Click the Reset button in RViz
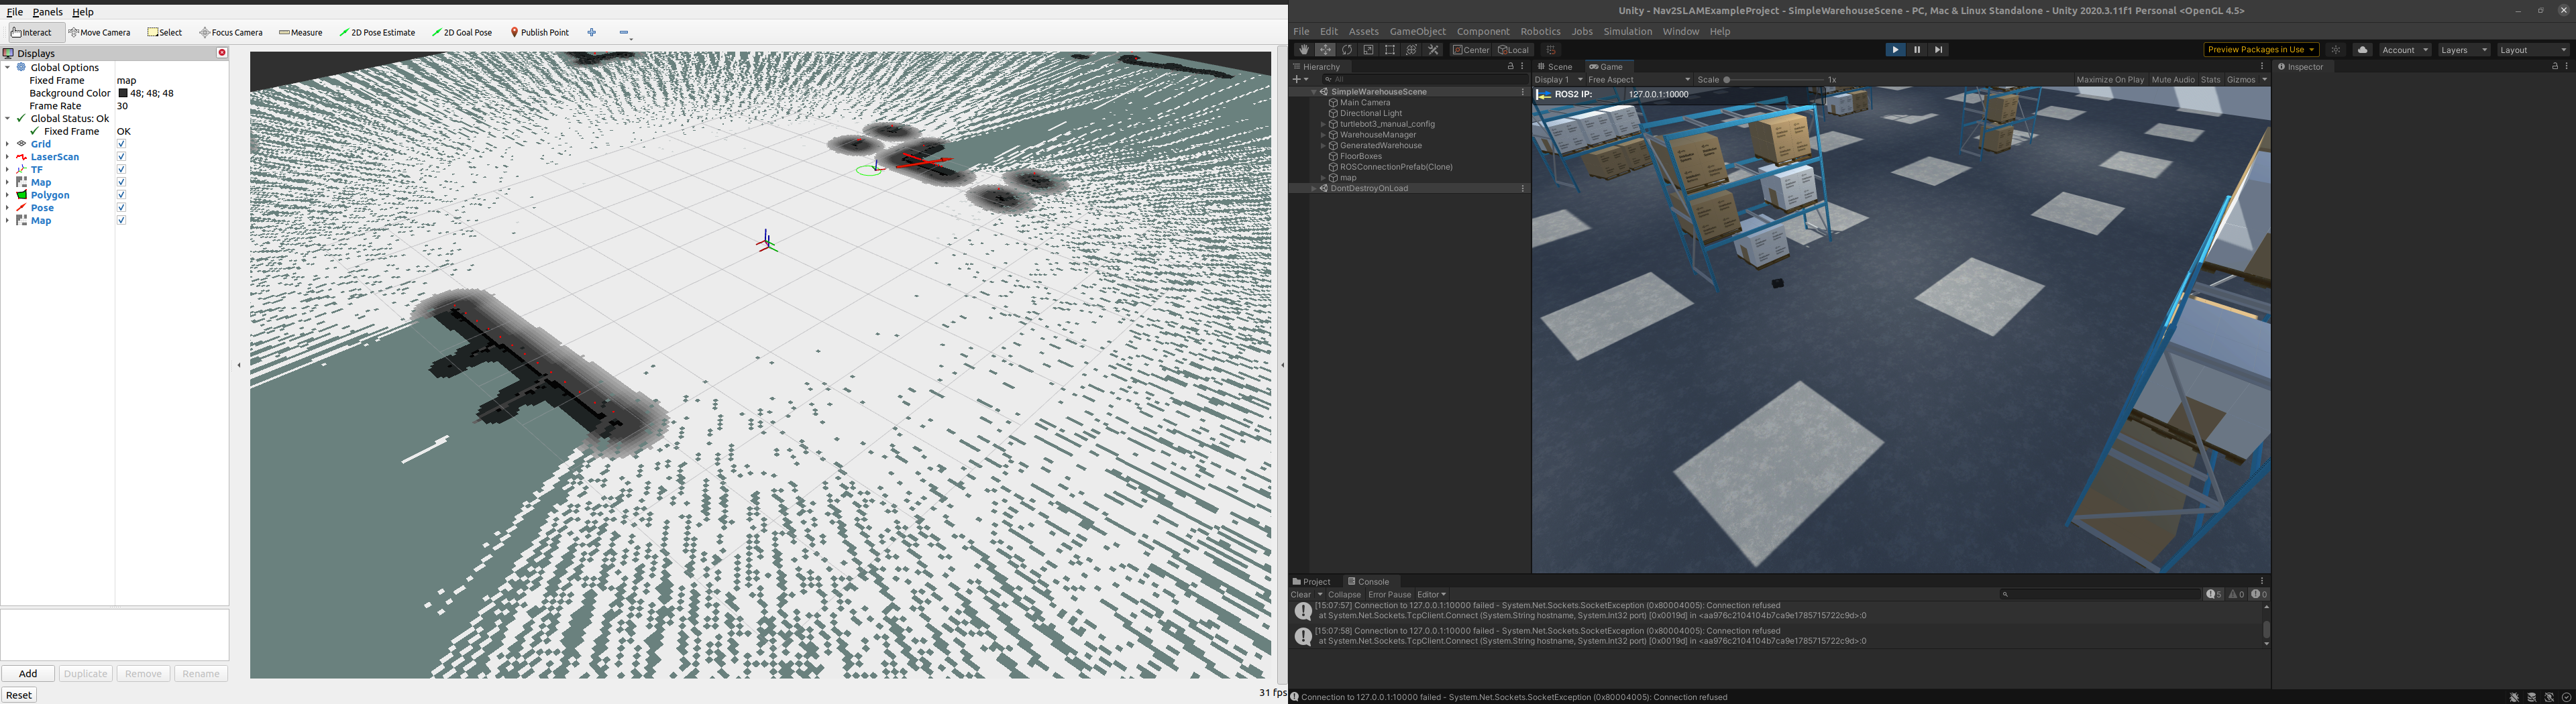The image size is (2576, 704). point(19,695)
